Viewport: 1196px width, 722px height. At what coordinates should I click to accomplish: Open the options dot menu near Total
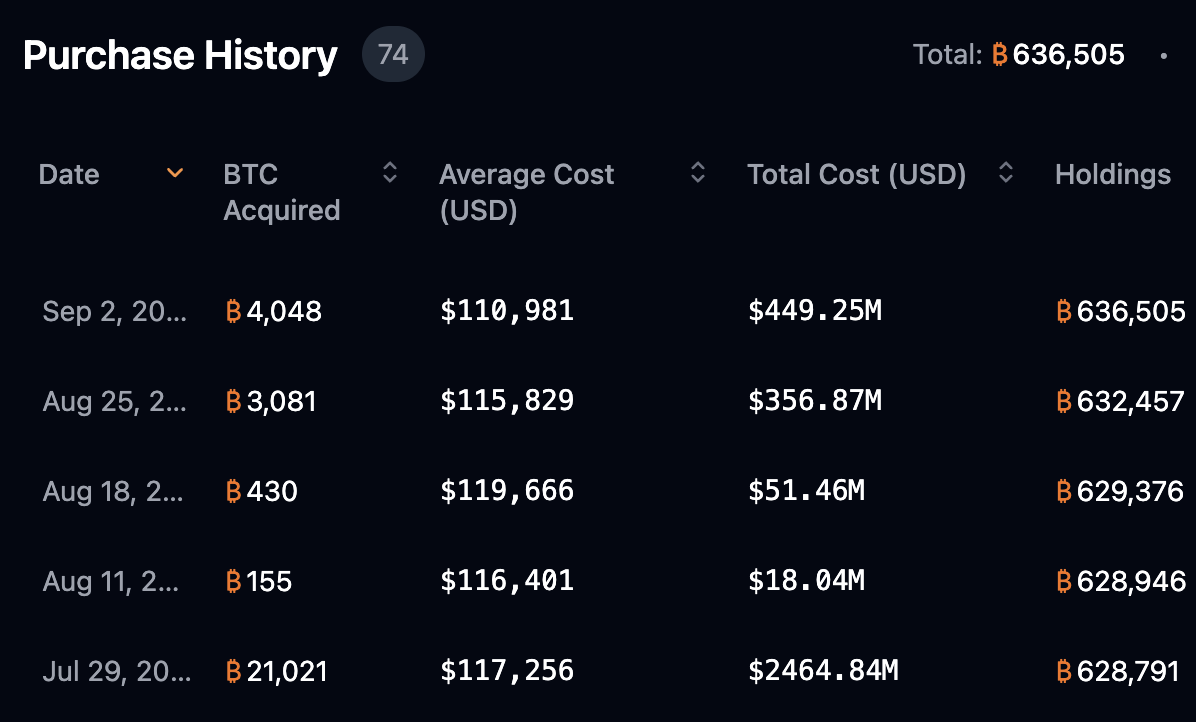[1166, 55]
